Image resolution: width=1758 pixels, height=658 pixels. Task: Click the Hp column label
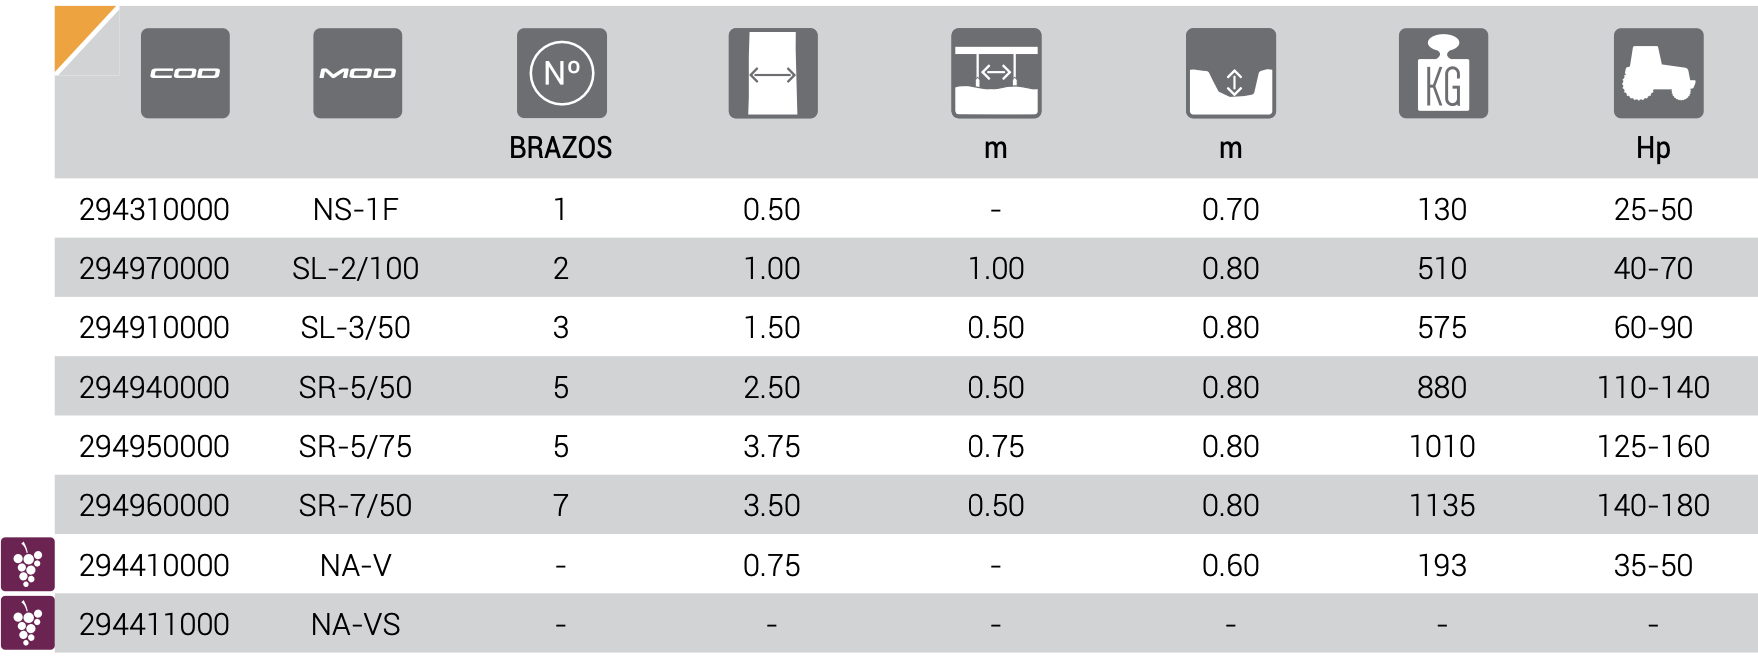coord(1653,149)
